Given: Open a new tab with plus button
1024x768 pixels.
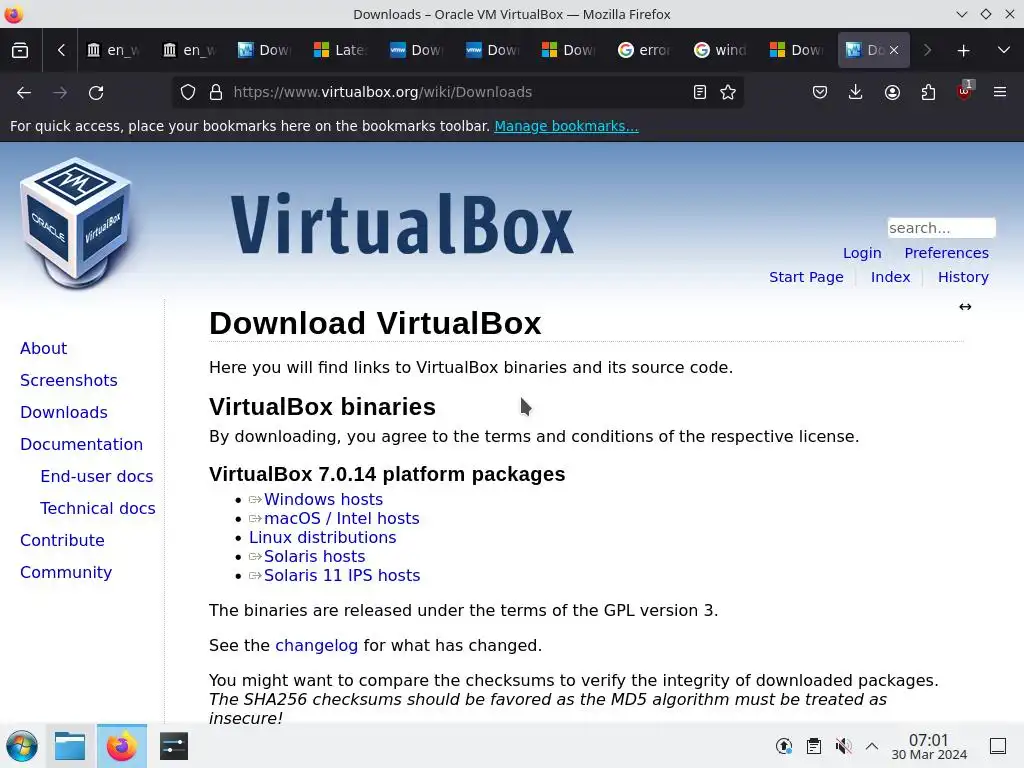Looking at the screenshot, I should [x=963, y=50].
